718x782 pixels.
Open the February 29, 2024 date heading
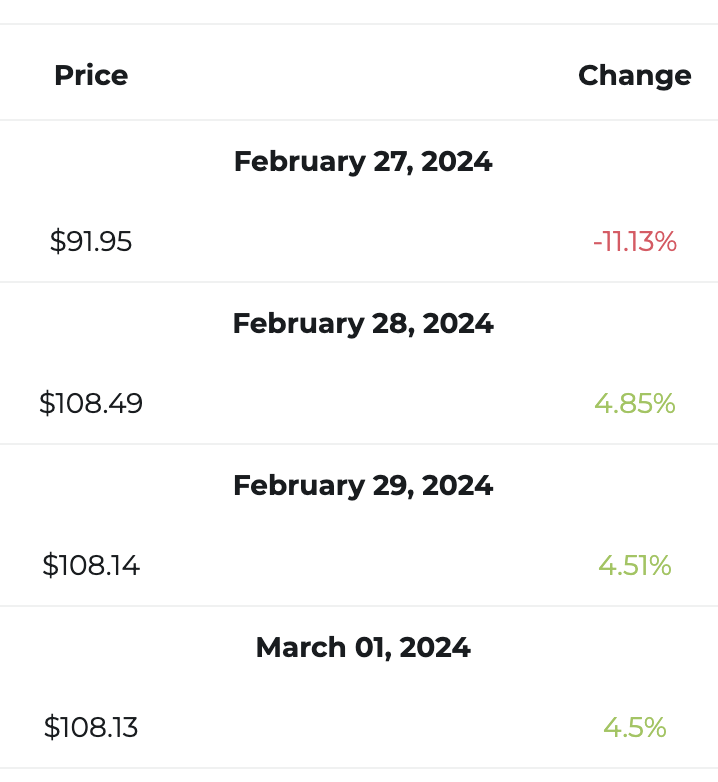pos(363,486)
